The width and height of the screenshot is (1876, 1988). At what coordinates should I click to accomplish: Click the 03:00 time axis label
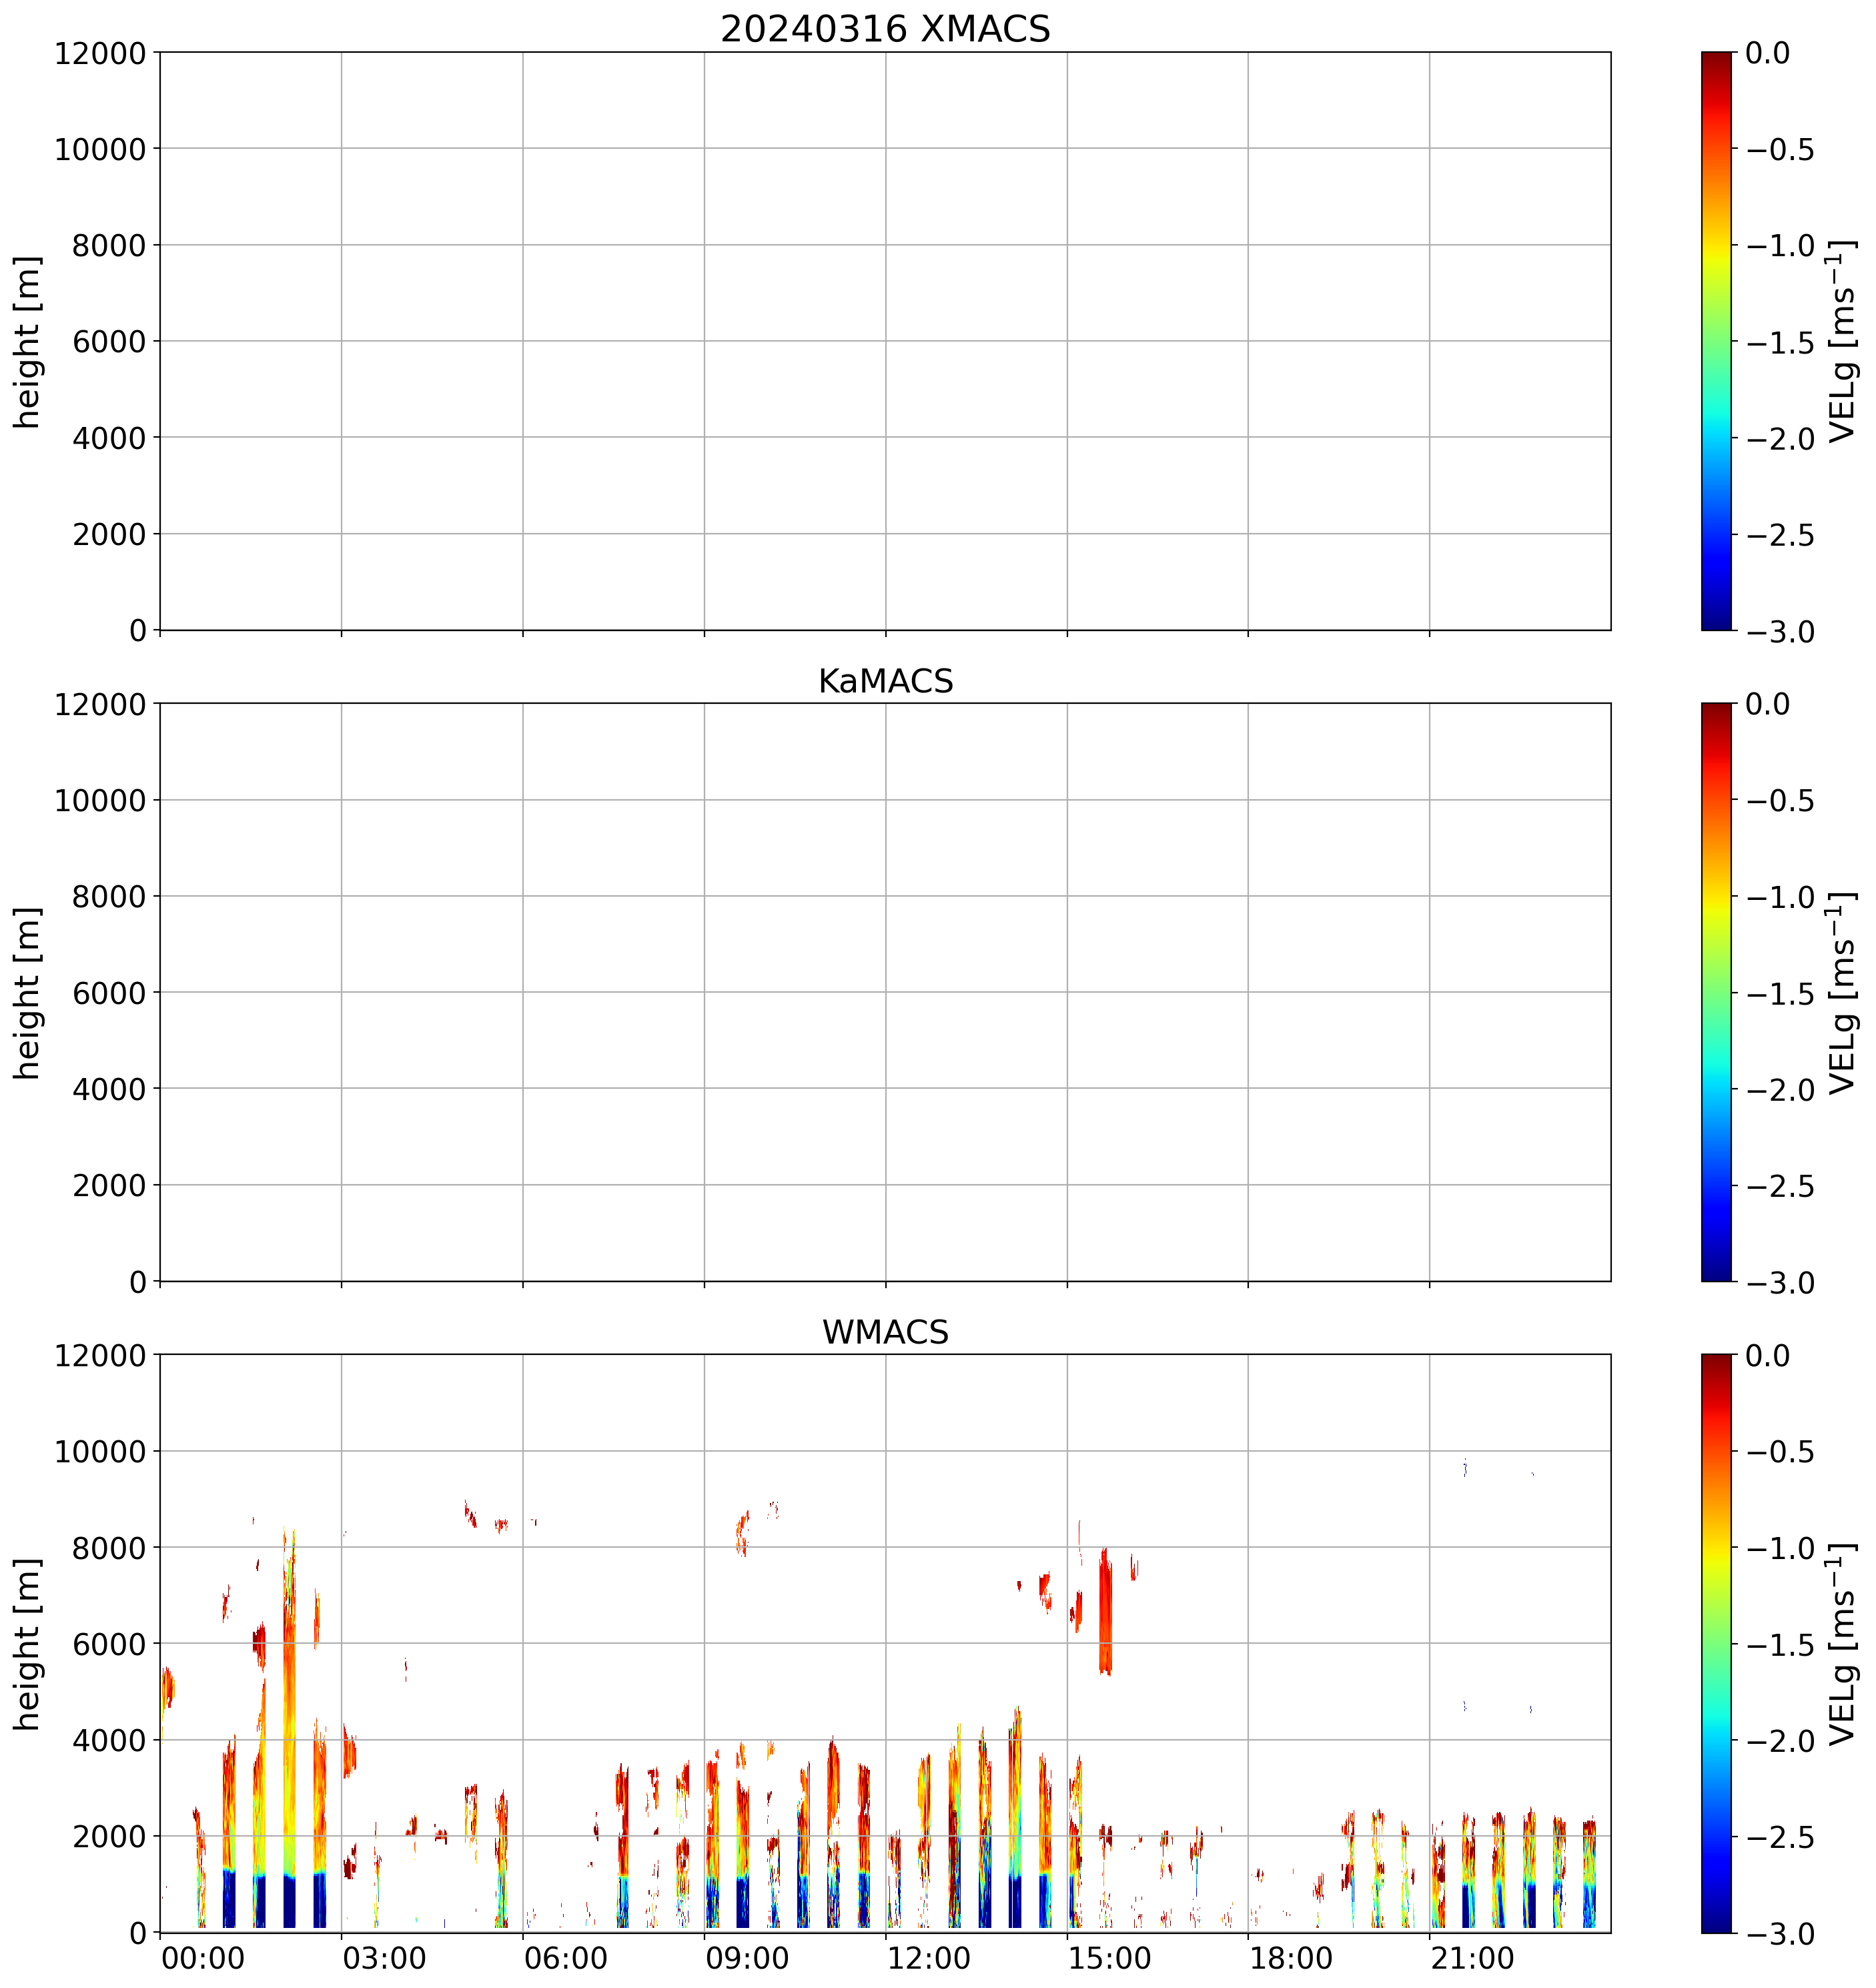[384, 1958]
